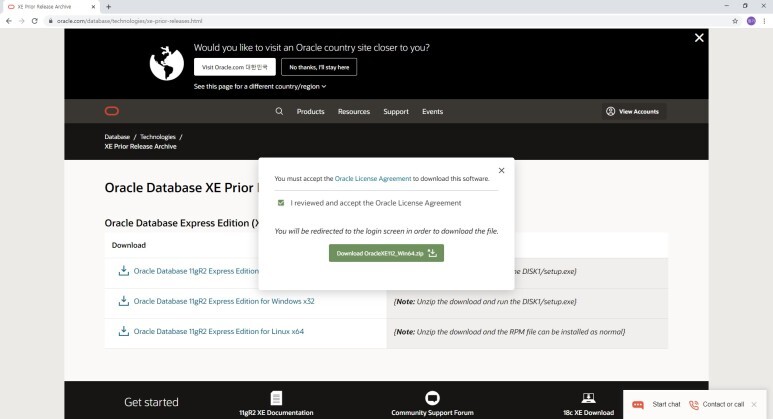Click the View Accounts button
The image size is (773, 419).
[x=633, y=111]
